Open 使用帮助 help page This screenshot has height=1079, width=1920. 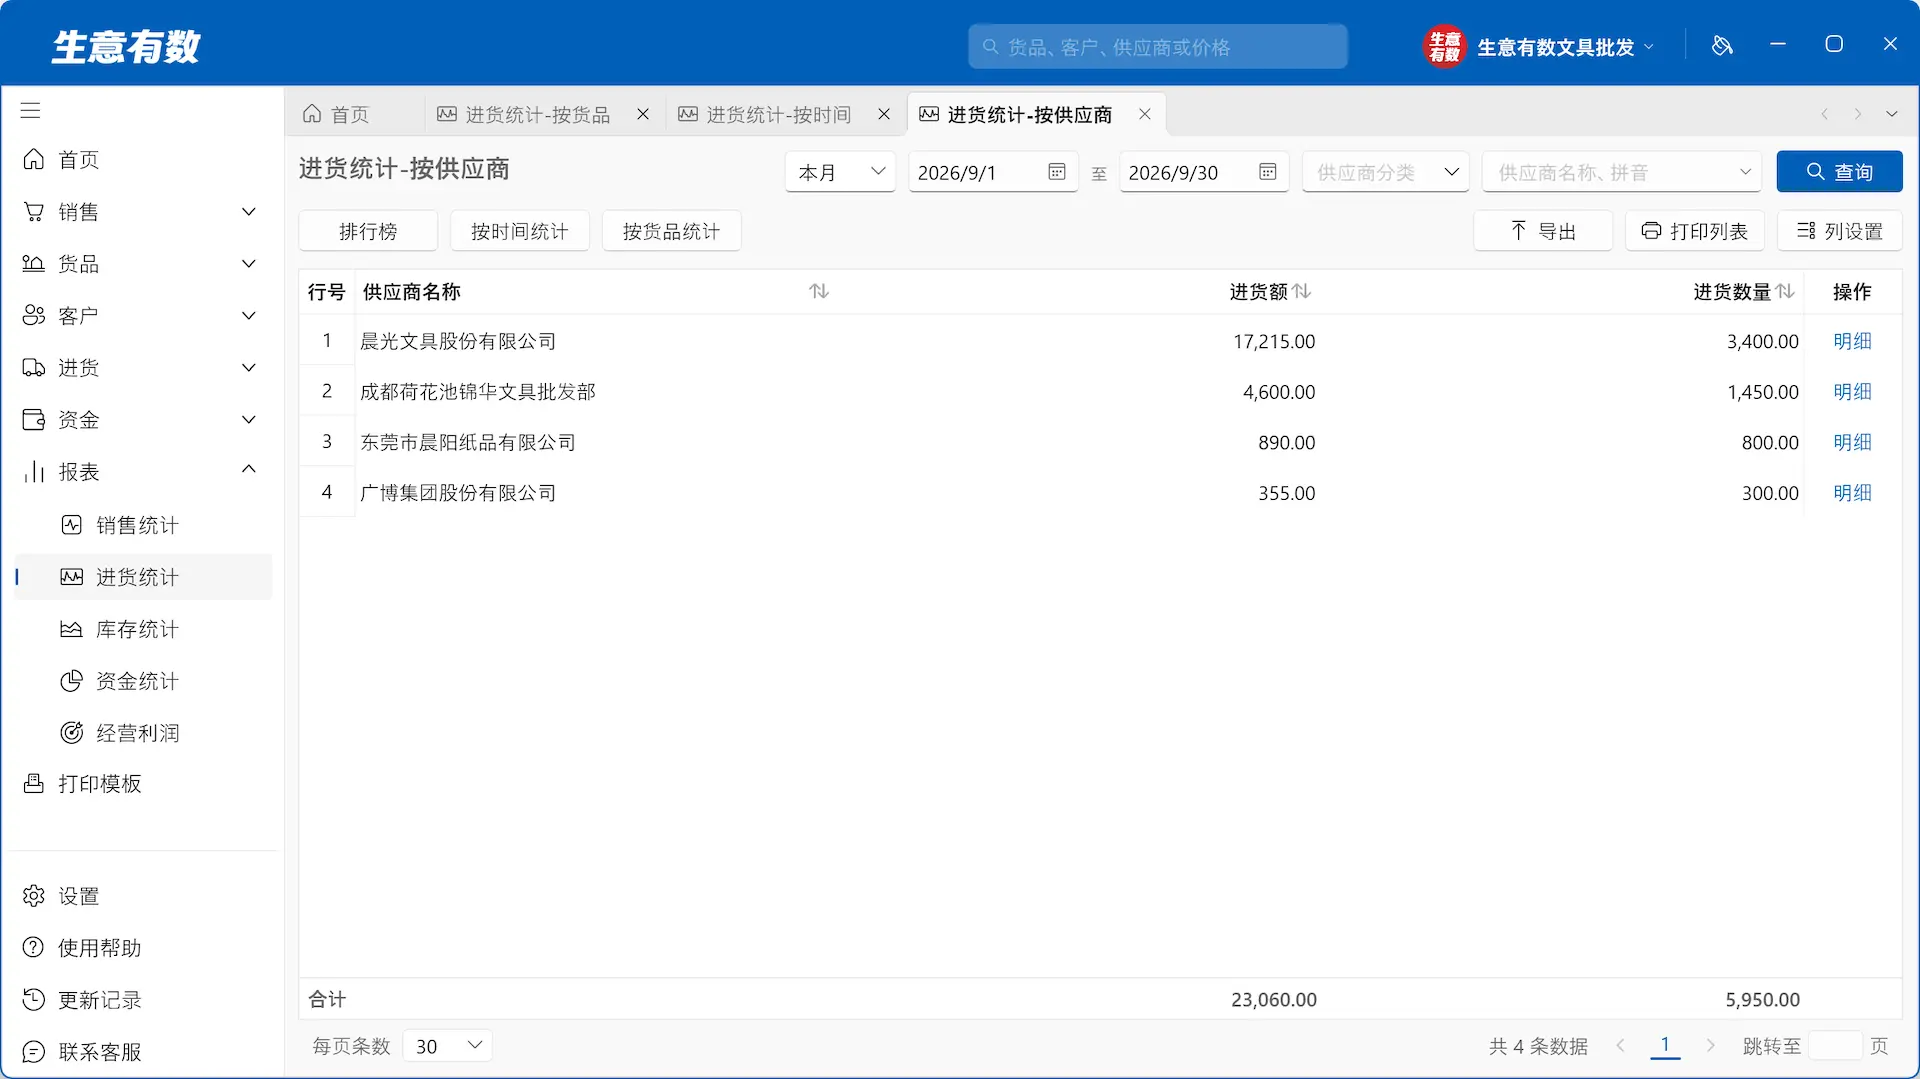[143, 948]
